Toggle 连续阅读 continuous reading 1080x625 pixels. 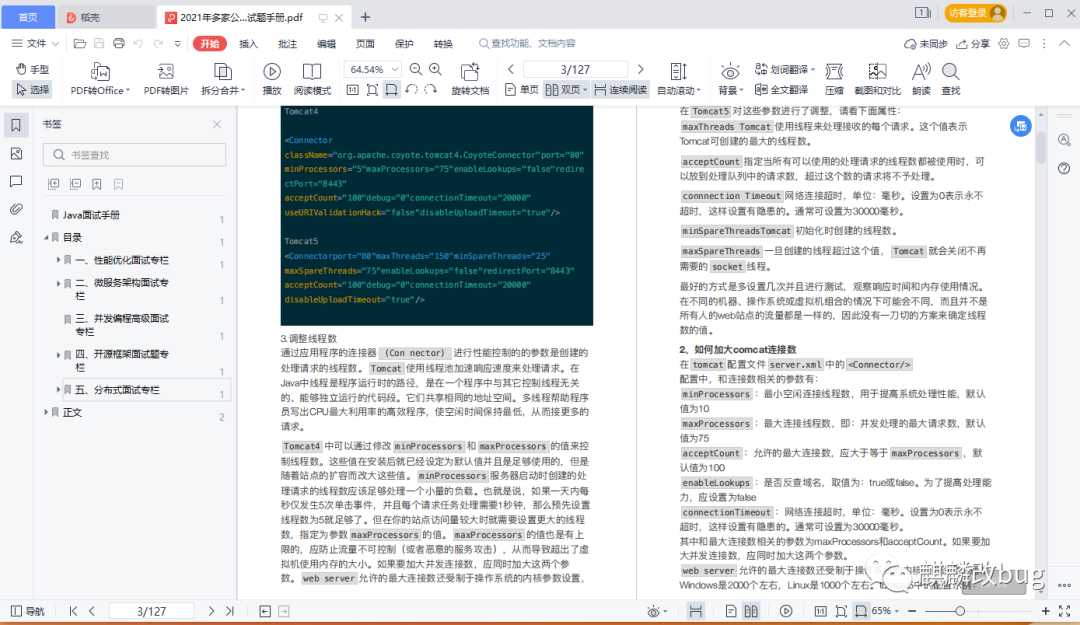(620, 90)
